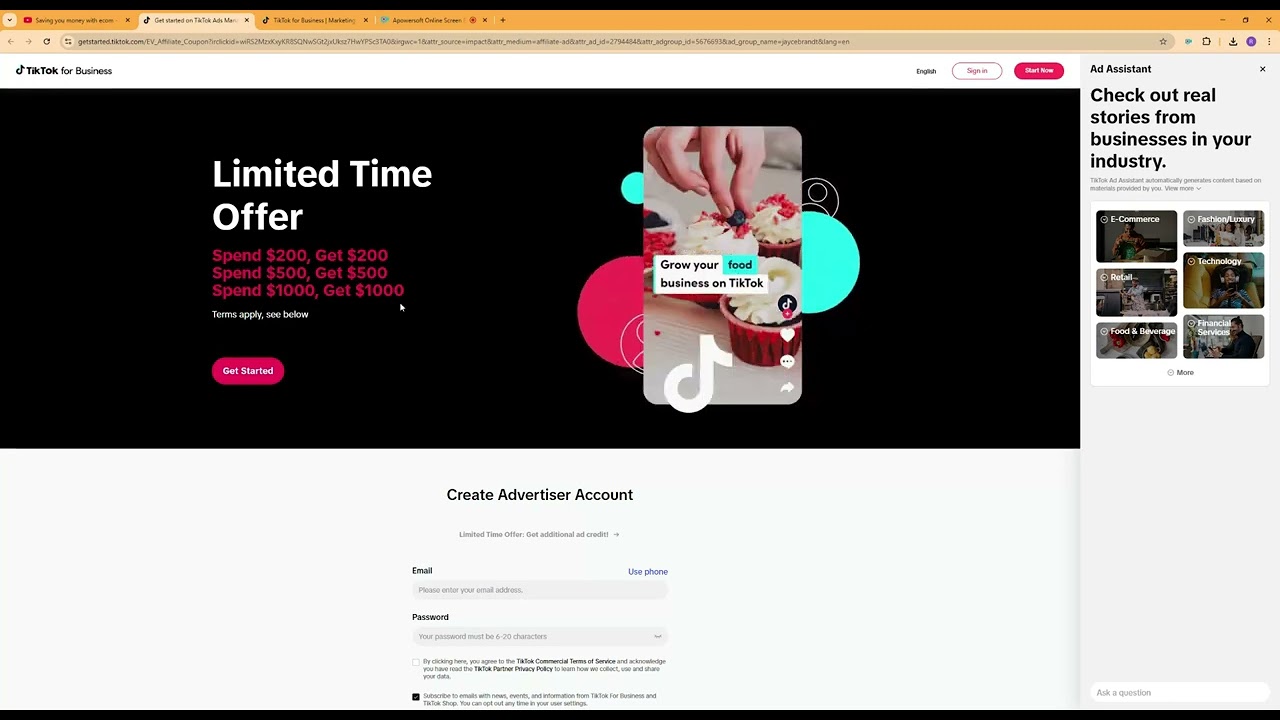
Task: Bookmark this page with the star icon
Action: (1163, 41)
